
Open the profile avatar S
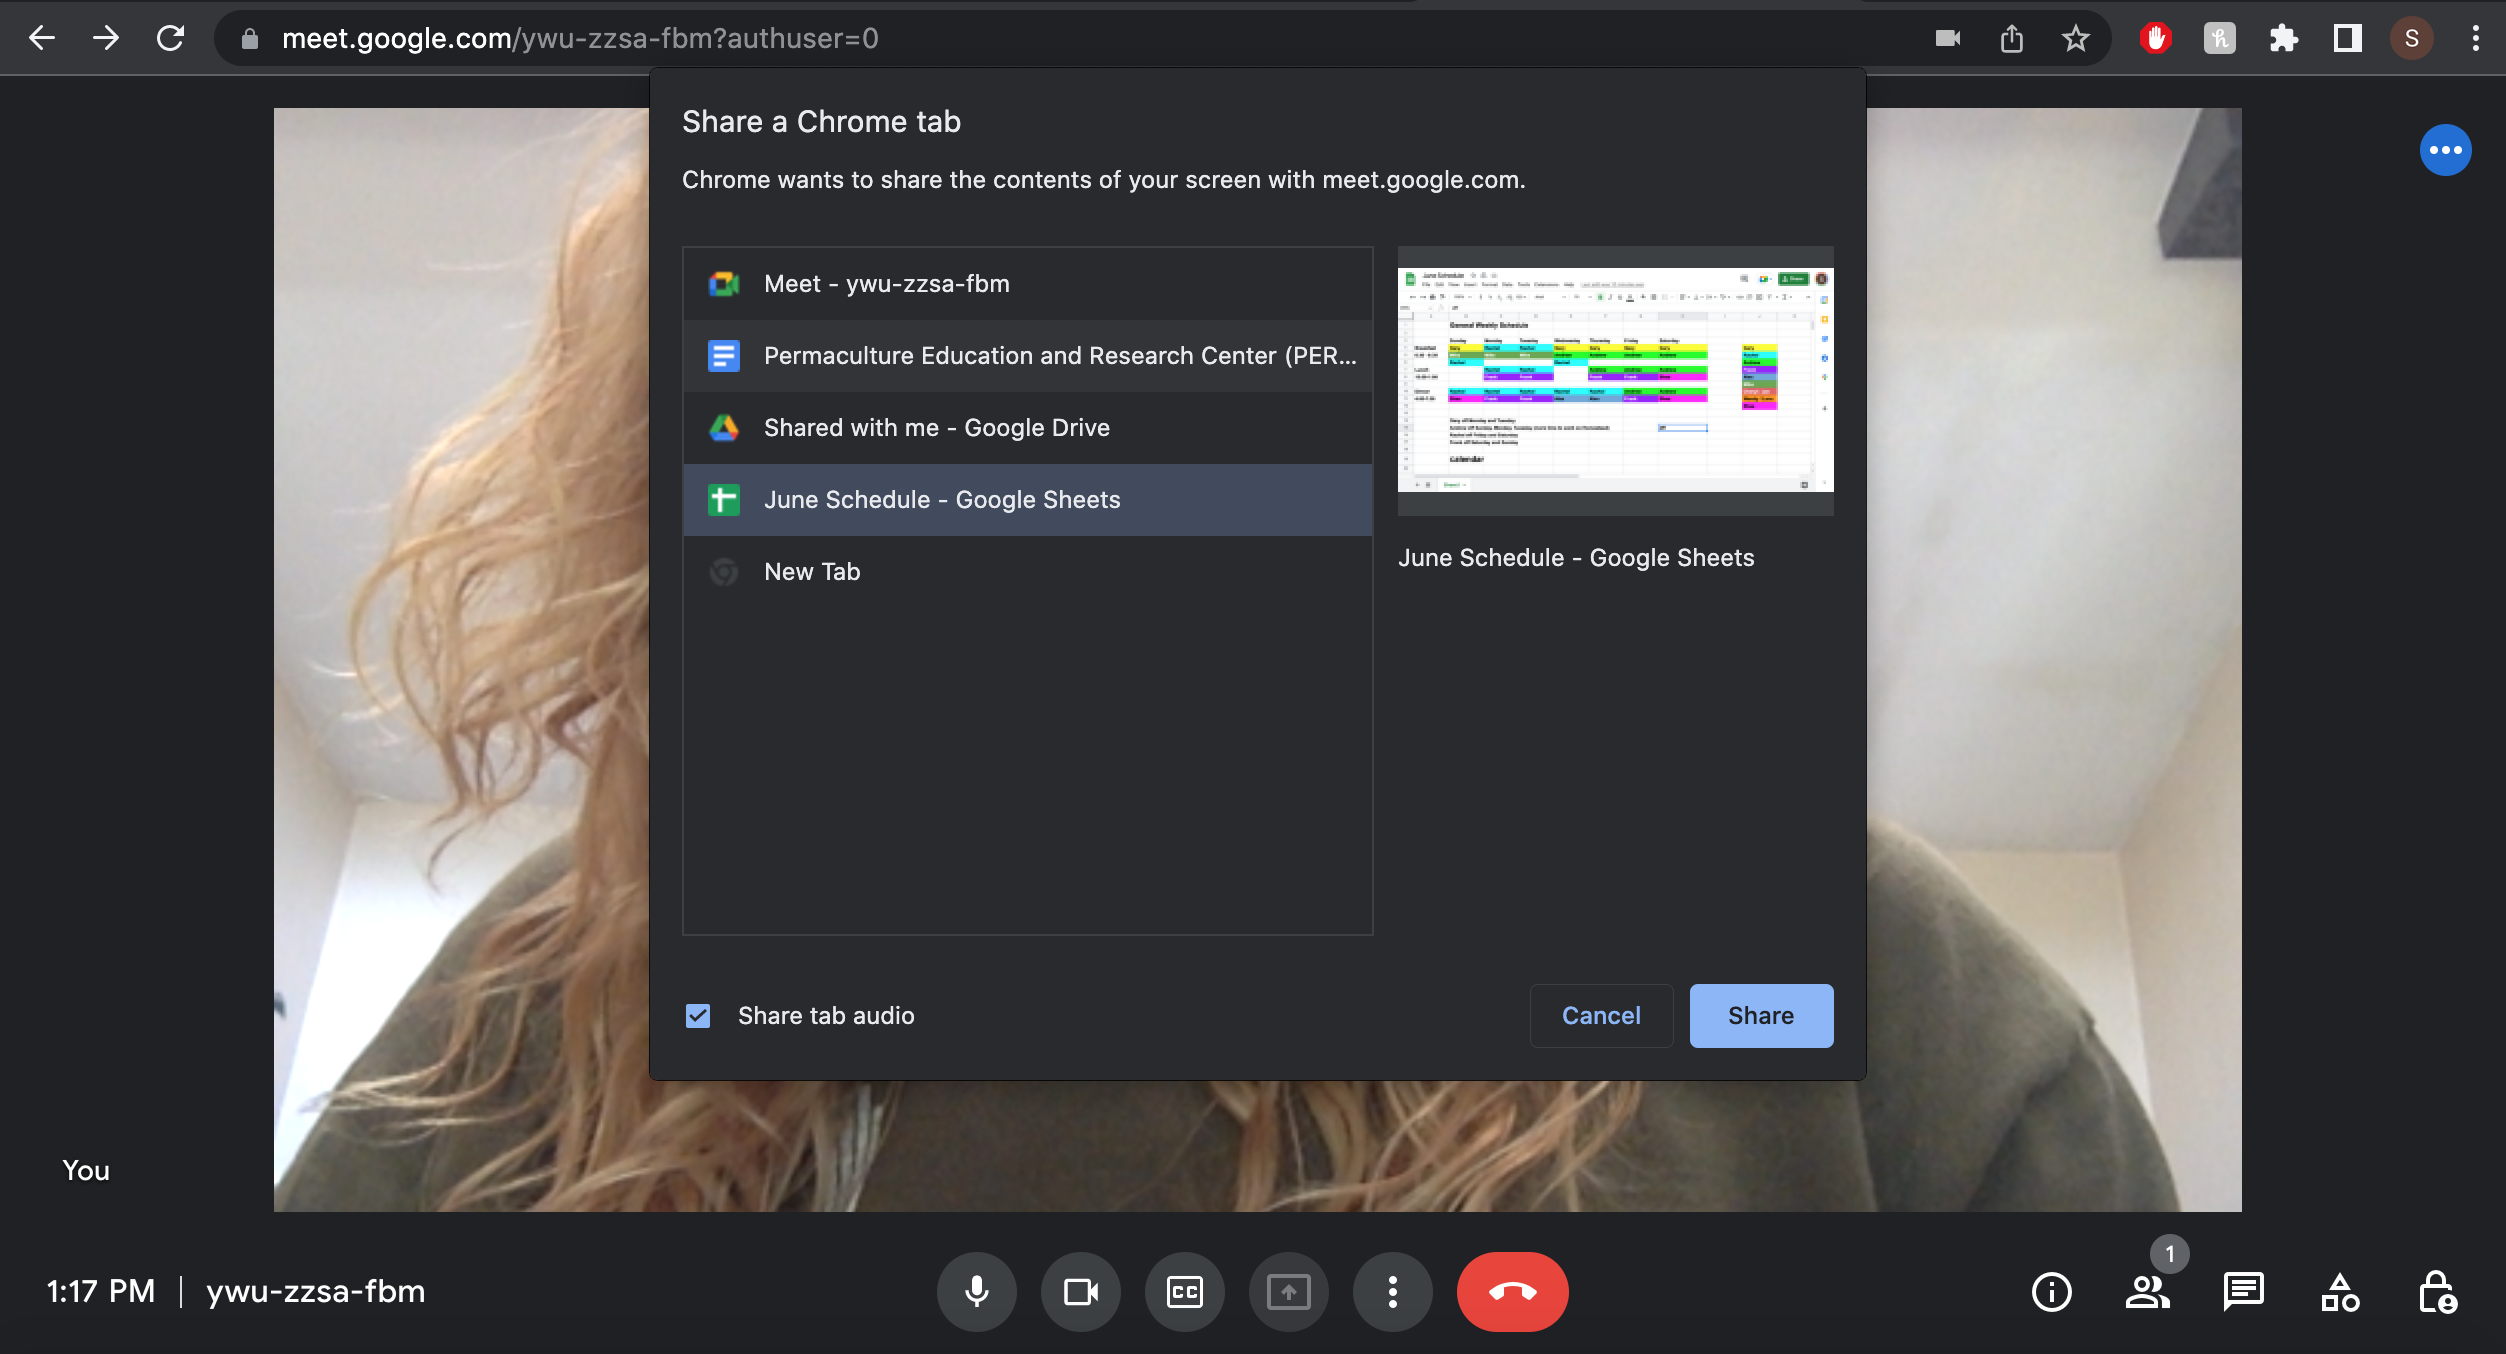pos(2411,38)
